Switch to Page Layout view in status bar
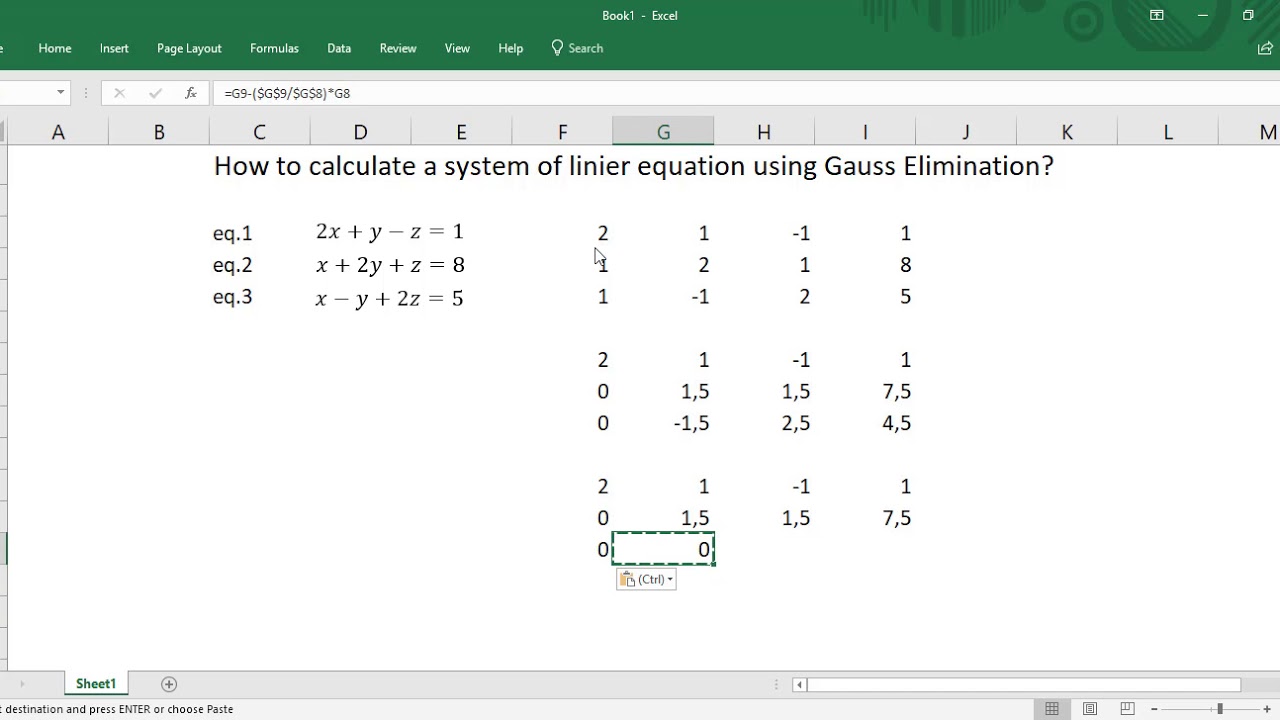Viewport: 1280px width, 720px height. point(1090,709)
